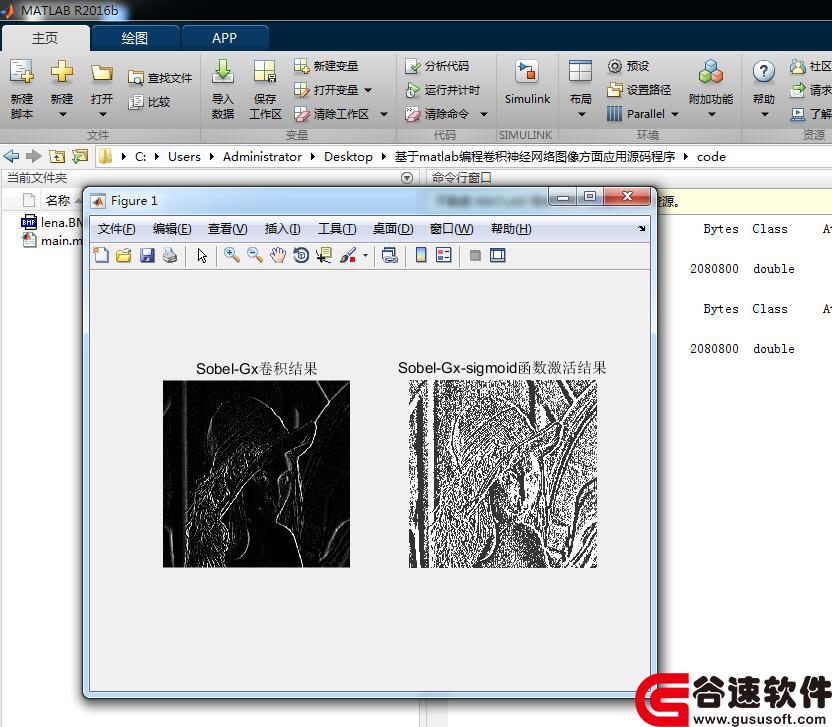The image size is (832, 727).
Task: Click Set Path (设置路径)
Action: (x=639, y=90)
